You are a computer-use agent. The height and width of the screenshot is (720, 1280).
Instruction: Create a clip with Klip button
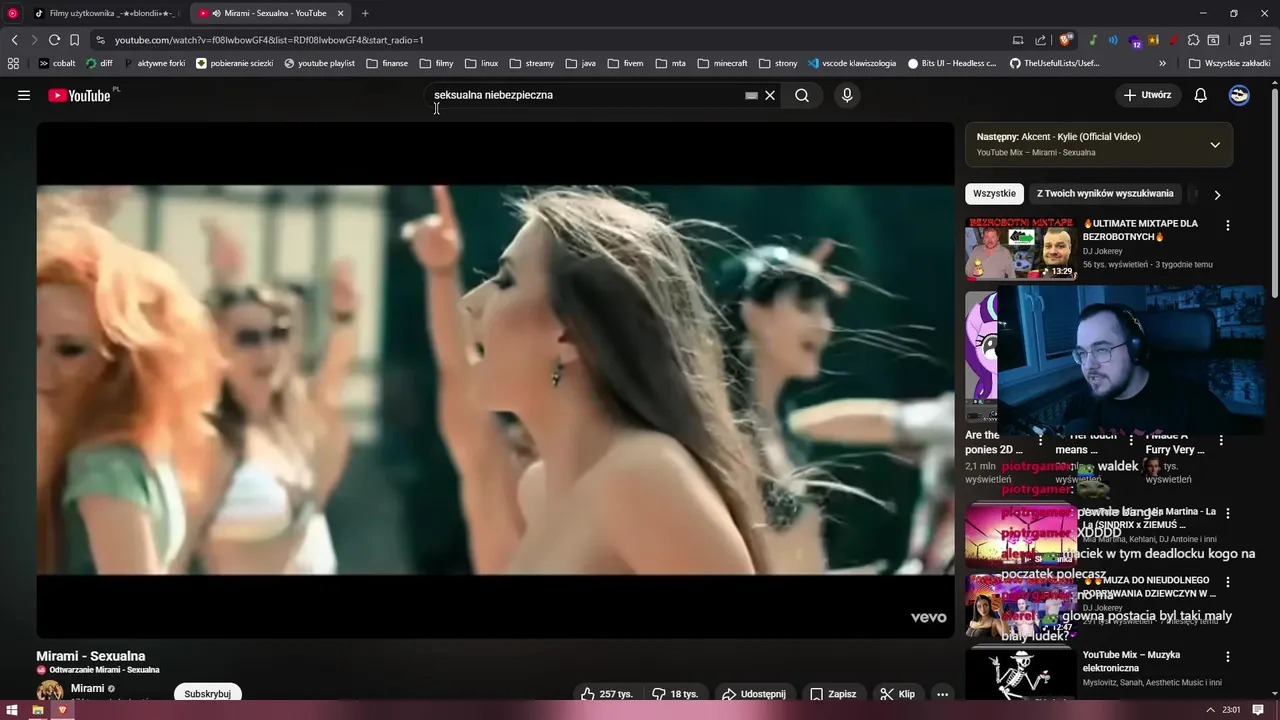[x=897, y=694]
